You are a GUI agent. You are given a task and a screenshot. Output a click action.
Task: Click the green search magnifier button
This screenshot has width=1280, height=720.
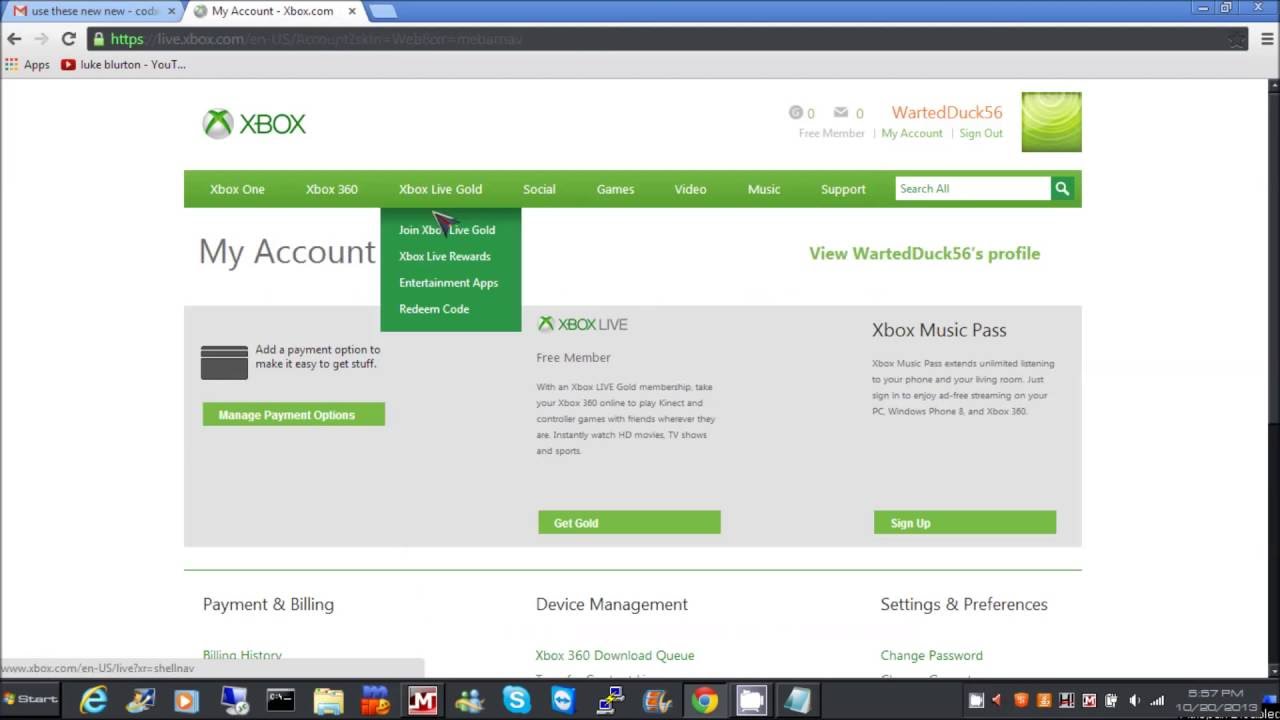(1062, 188)
